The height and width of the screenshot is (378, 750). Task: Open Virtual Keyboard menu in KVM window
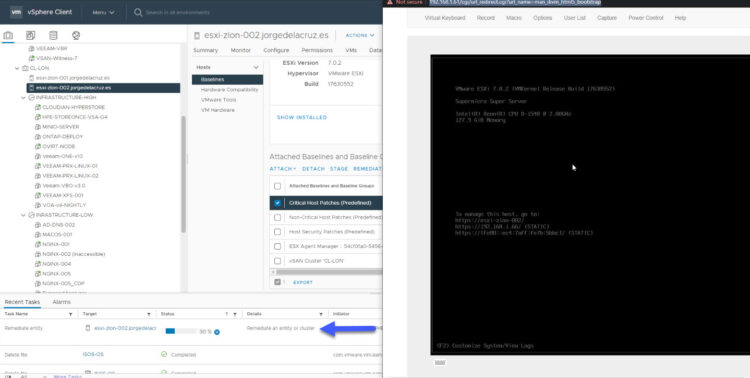445,18
